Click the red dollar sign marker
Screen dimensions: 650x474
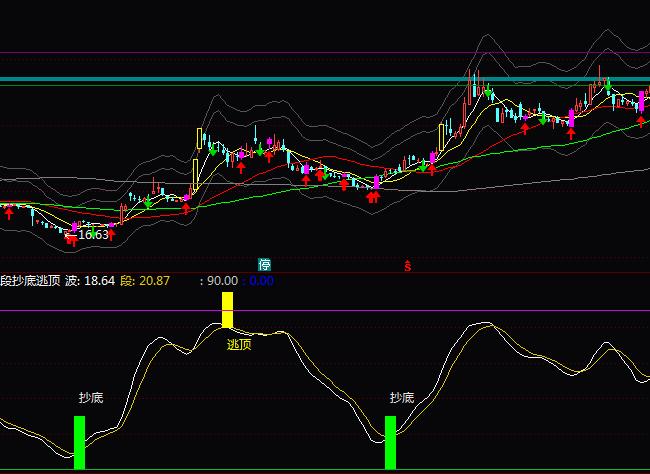(x=407, y=266)
